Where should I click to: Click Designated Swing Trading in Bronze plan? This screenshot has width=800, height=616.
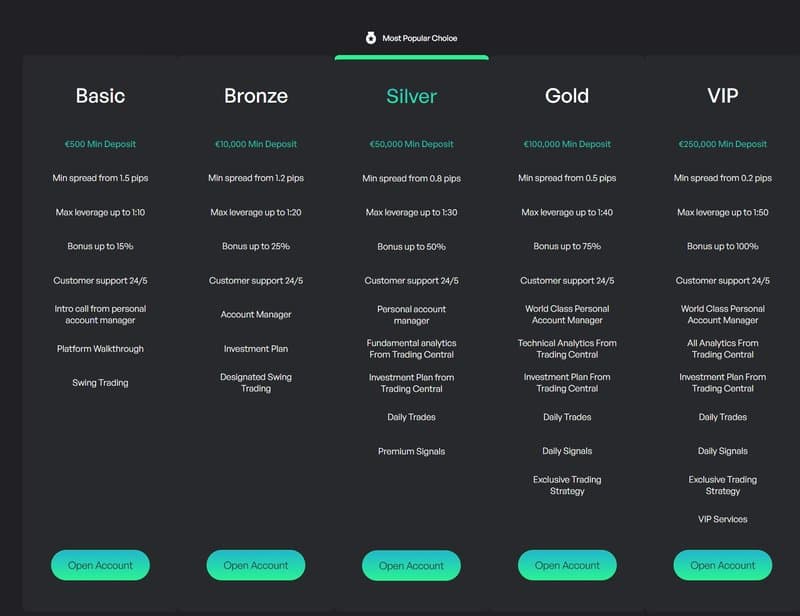pos(256,383)
